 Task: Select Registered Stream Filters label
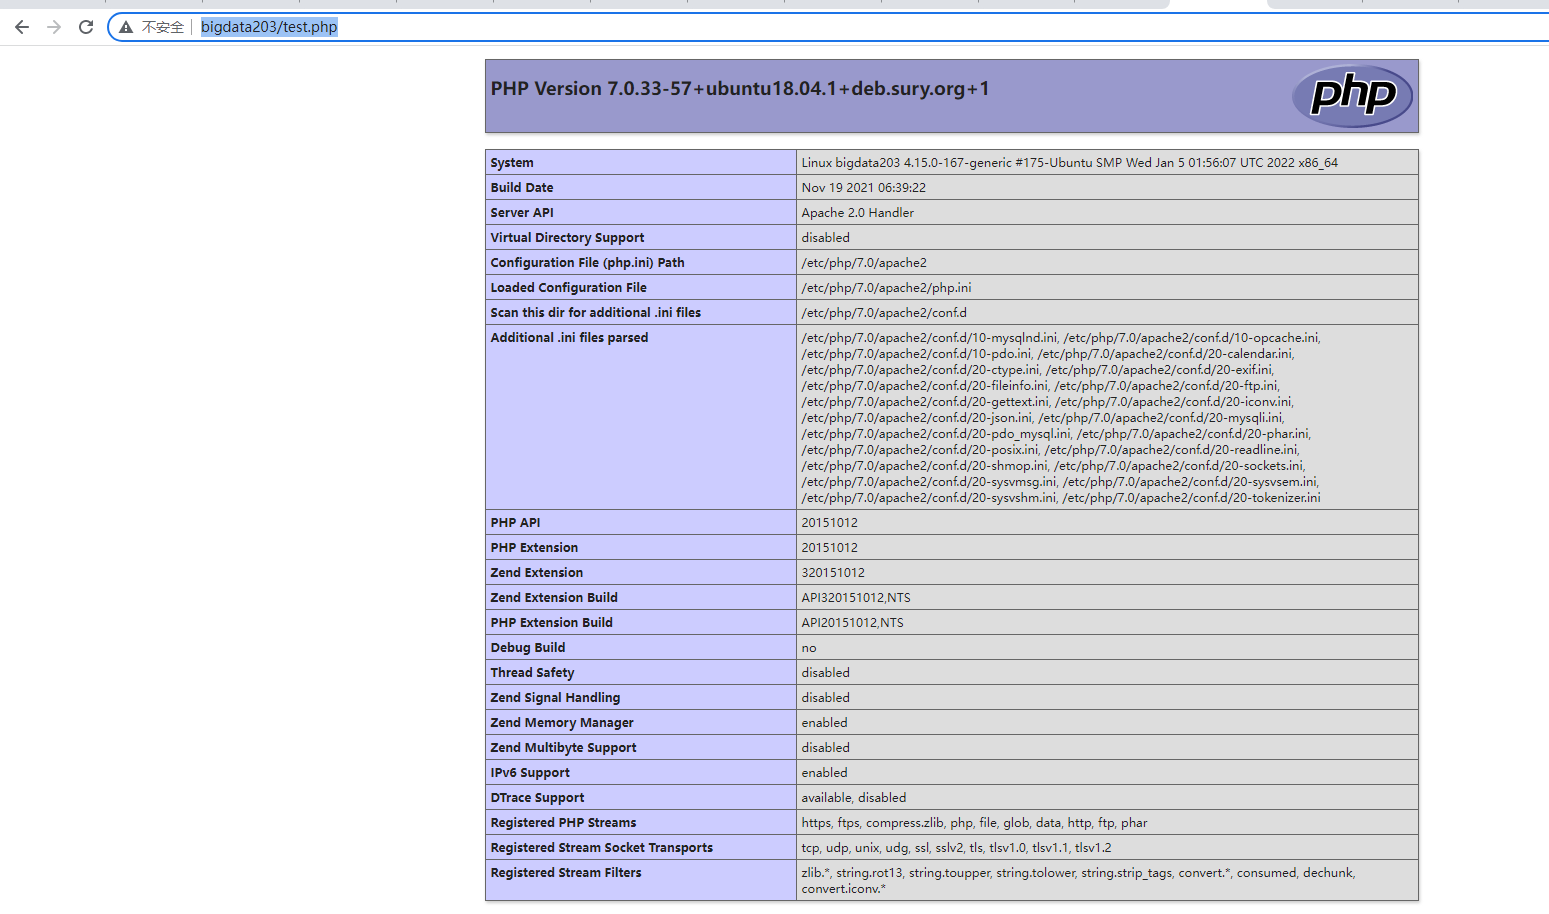[x=566, y=872]
